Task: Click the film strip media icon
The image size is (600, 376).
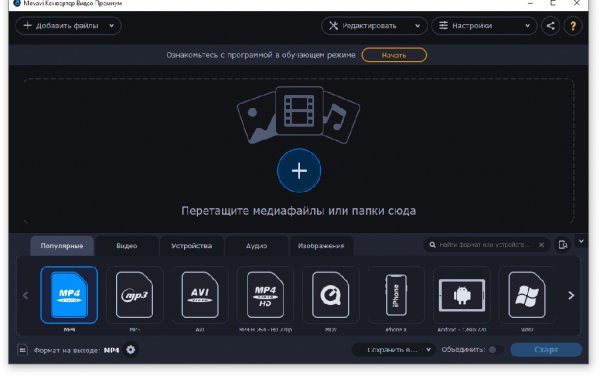Action: coord(299,111)
